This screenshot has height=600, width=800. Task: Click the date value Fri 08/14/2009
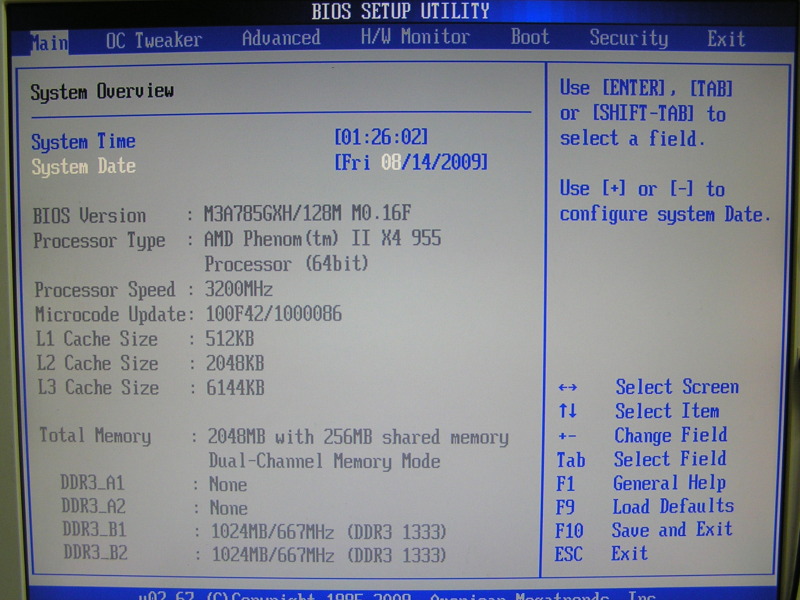point(411,163)
